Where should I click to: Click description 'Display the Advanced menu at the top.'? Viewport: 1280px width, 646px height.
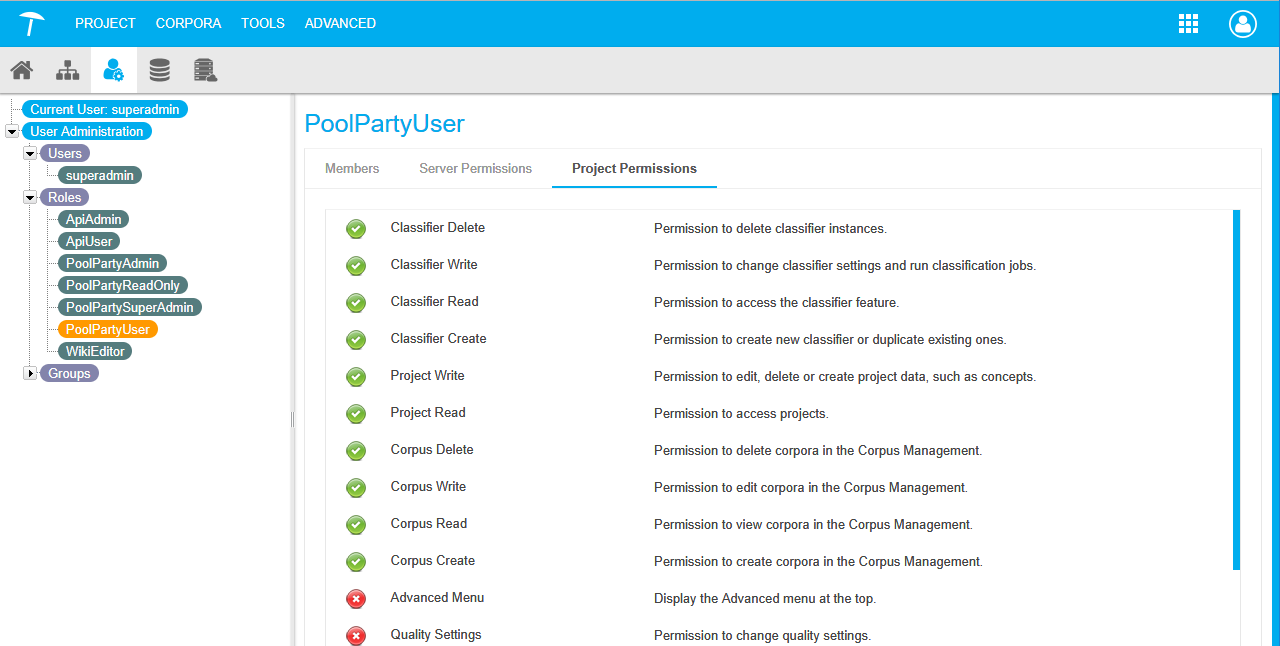click(x=765, y=599)
